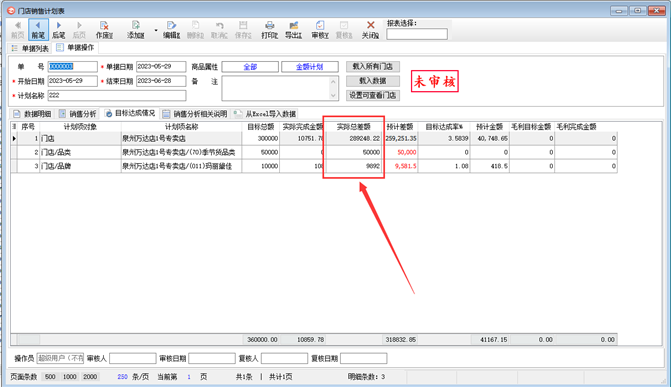Click 设置可查看门店 button
The width and height of the screenshot is (671, 387).
pos(373,95)
